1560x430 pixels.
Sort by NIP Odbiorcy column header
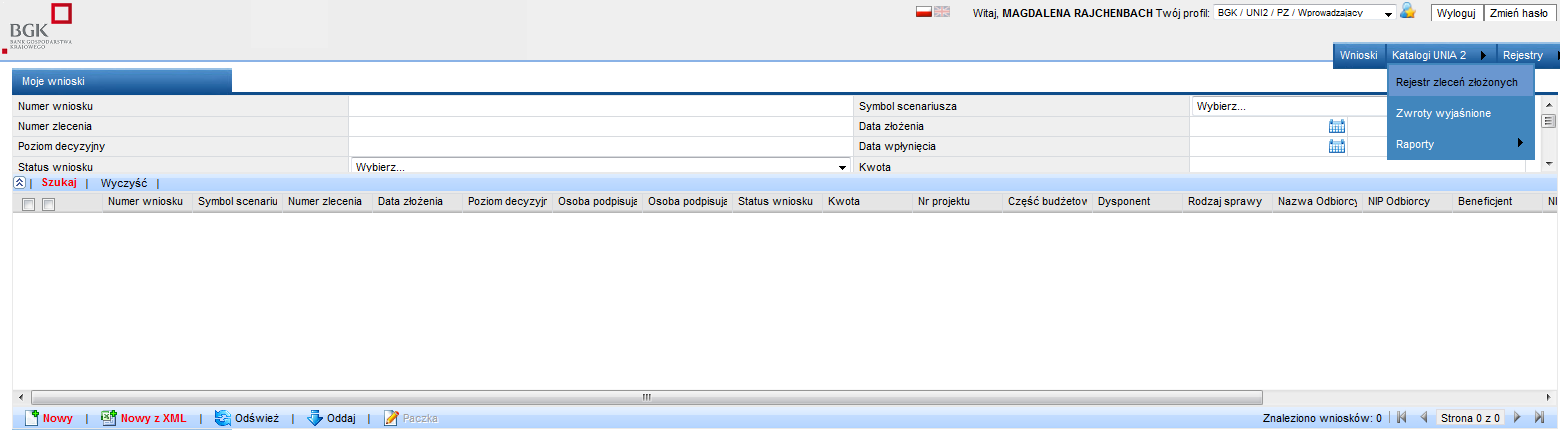pyautogui.click(x=1407, y=202)
